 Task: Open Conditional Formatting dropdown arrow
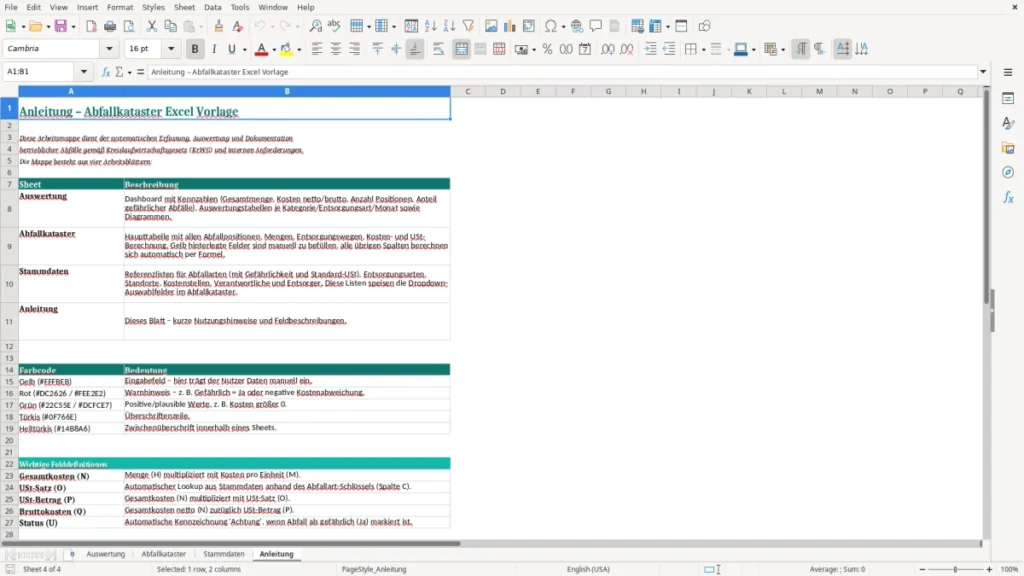click(x=783, y=50)
